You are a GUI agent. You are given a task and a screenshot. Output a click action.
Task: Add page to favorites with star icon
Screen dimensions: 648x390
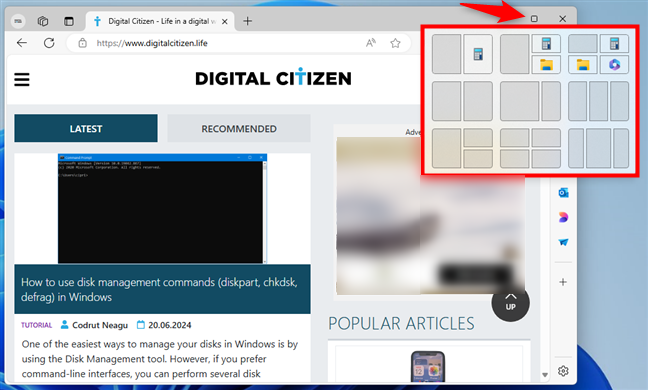(x=395, y=43)
